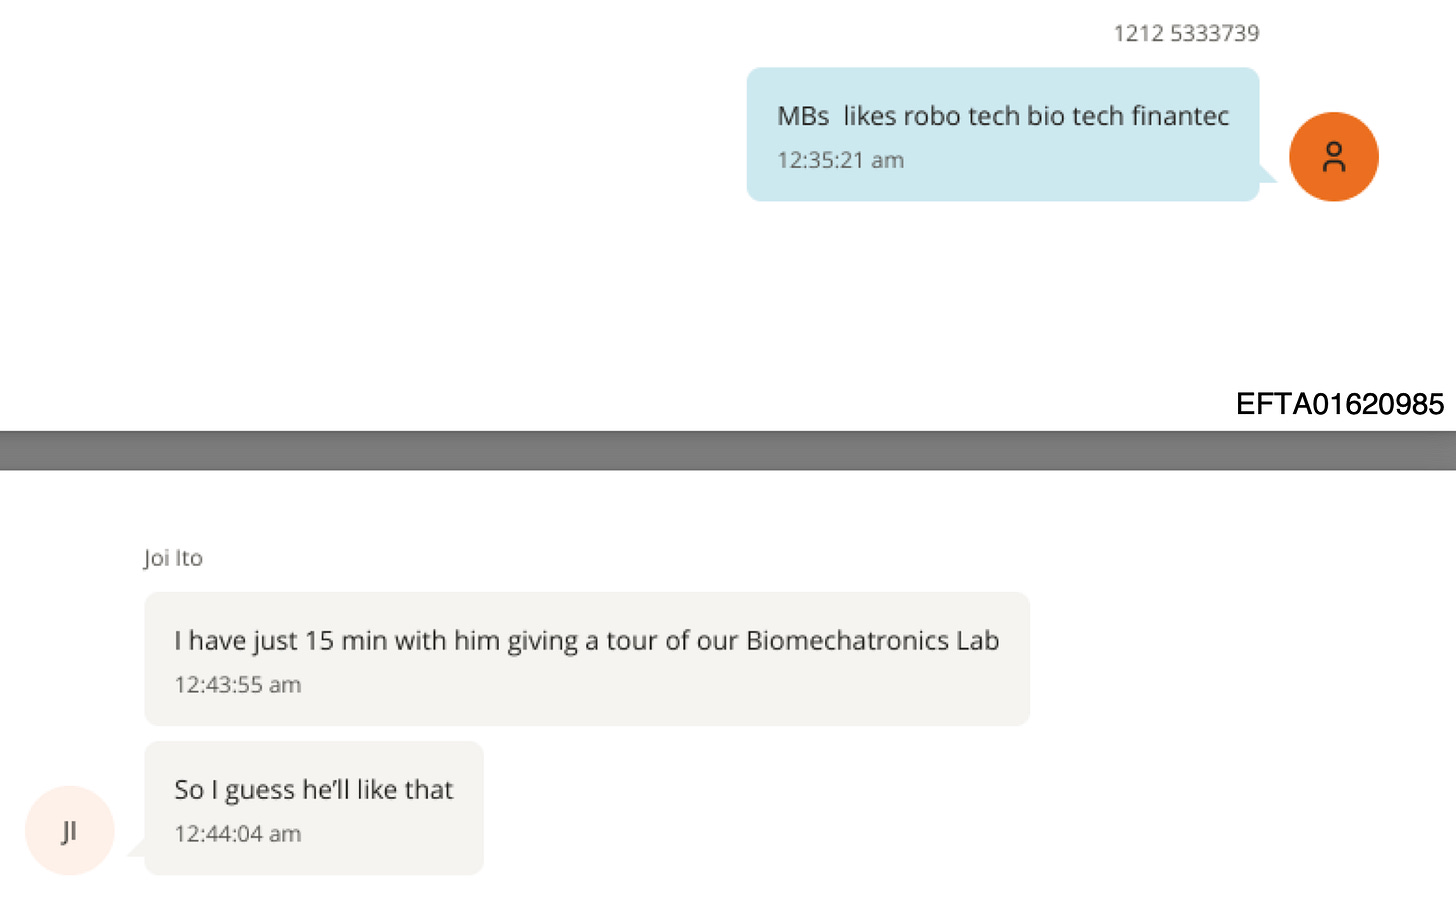This screenshot has width=1456, height=900.
Task: Click the 12:44:04 am timestamp
Action: [237, 834]
